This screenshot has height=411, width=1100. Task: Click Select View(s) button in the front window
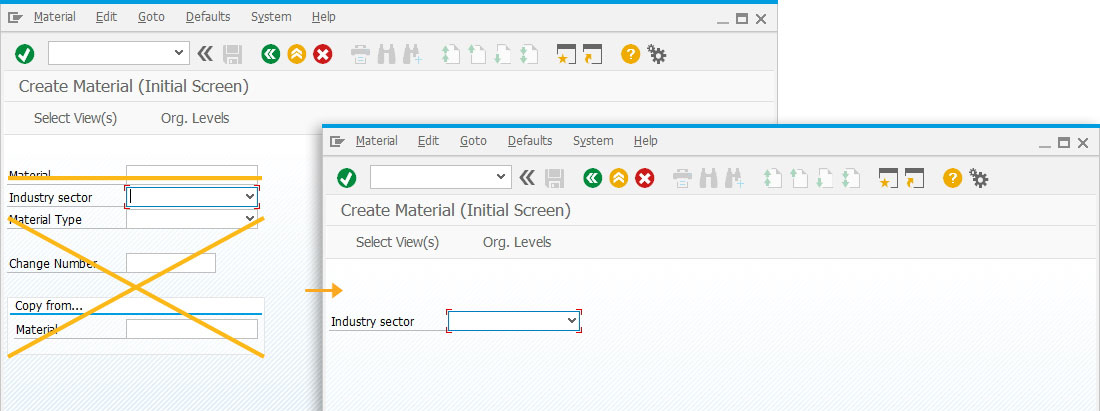click(397, 243)
